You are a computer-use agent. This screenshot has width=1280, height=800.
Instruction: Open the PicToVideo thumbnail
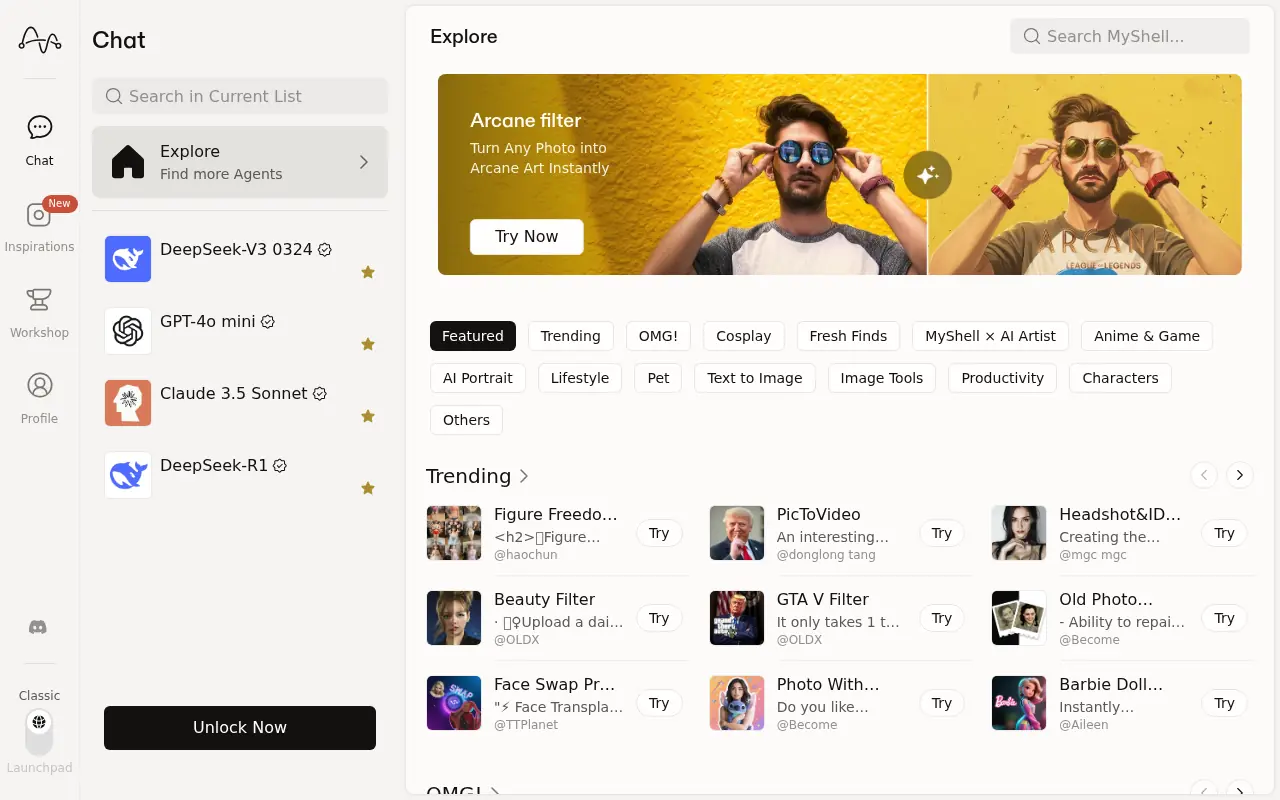737,533
